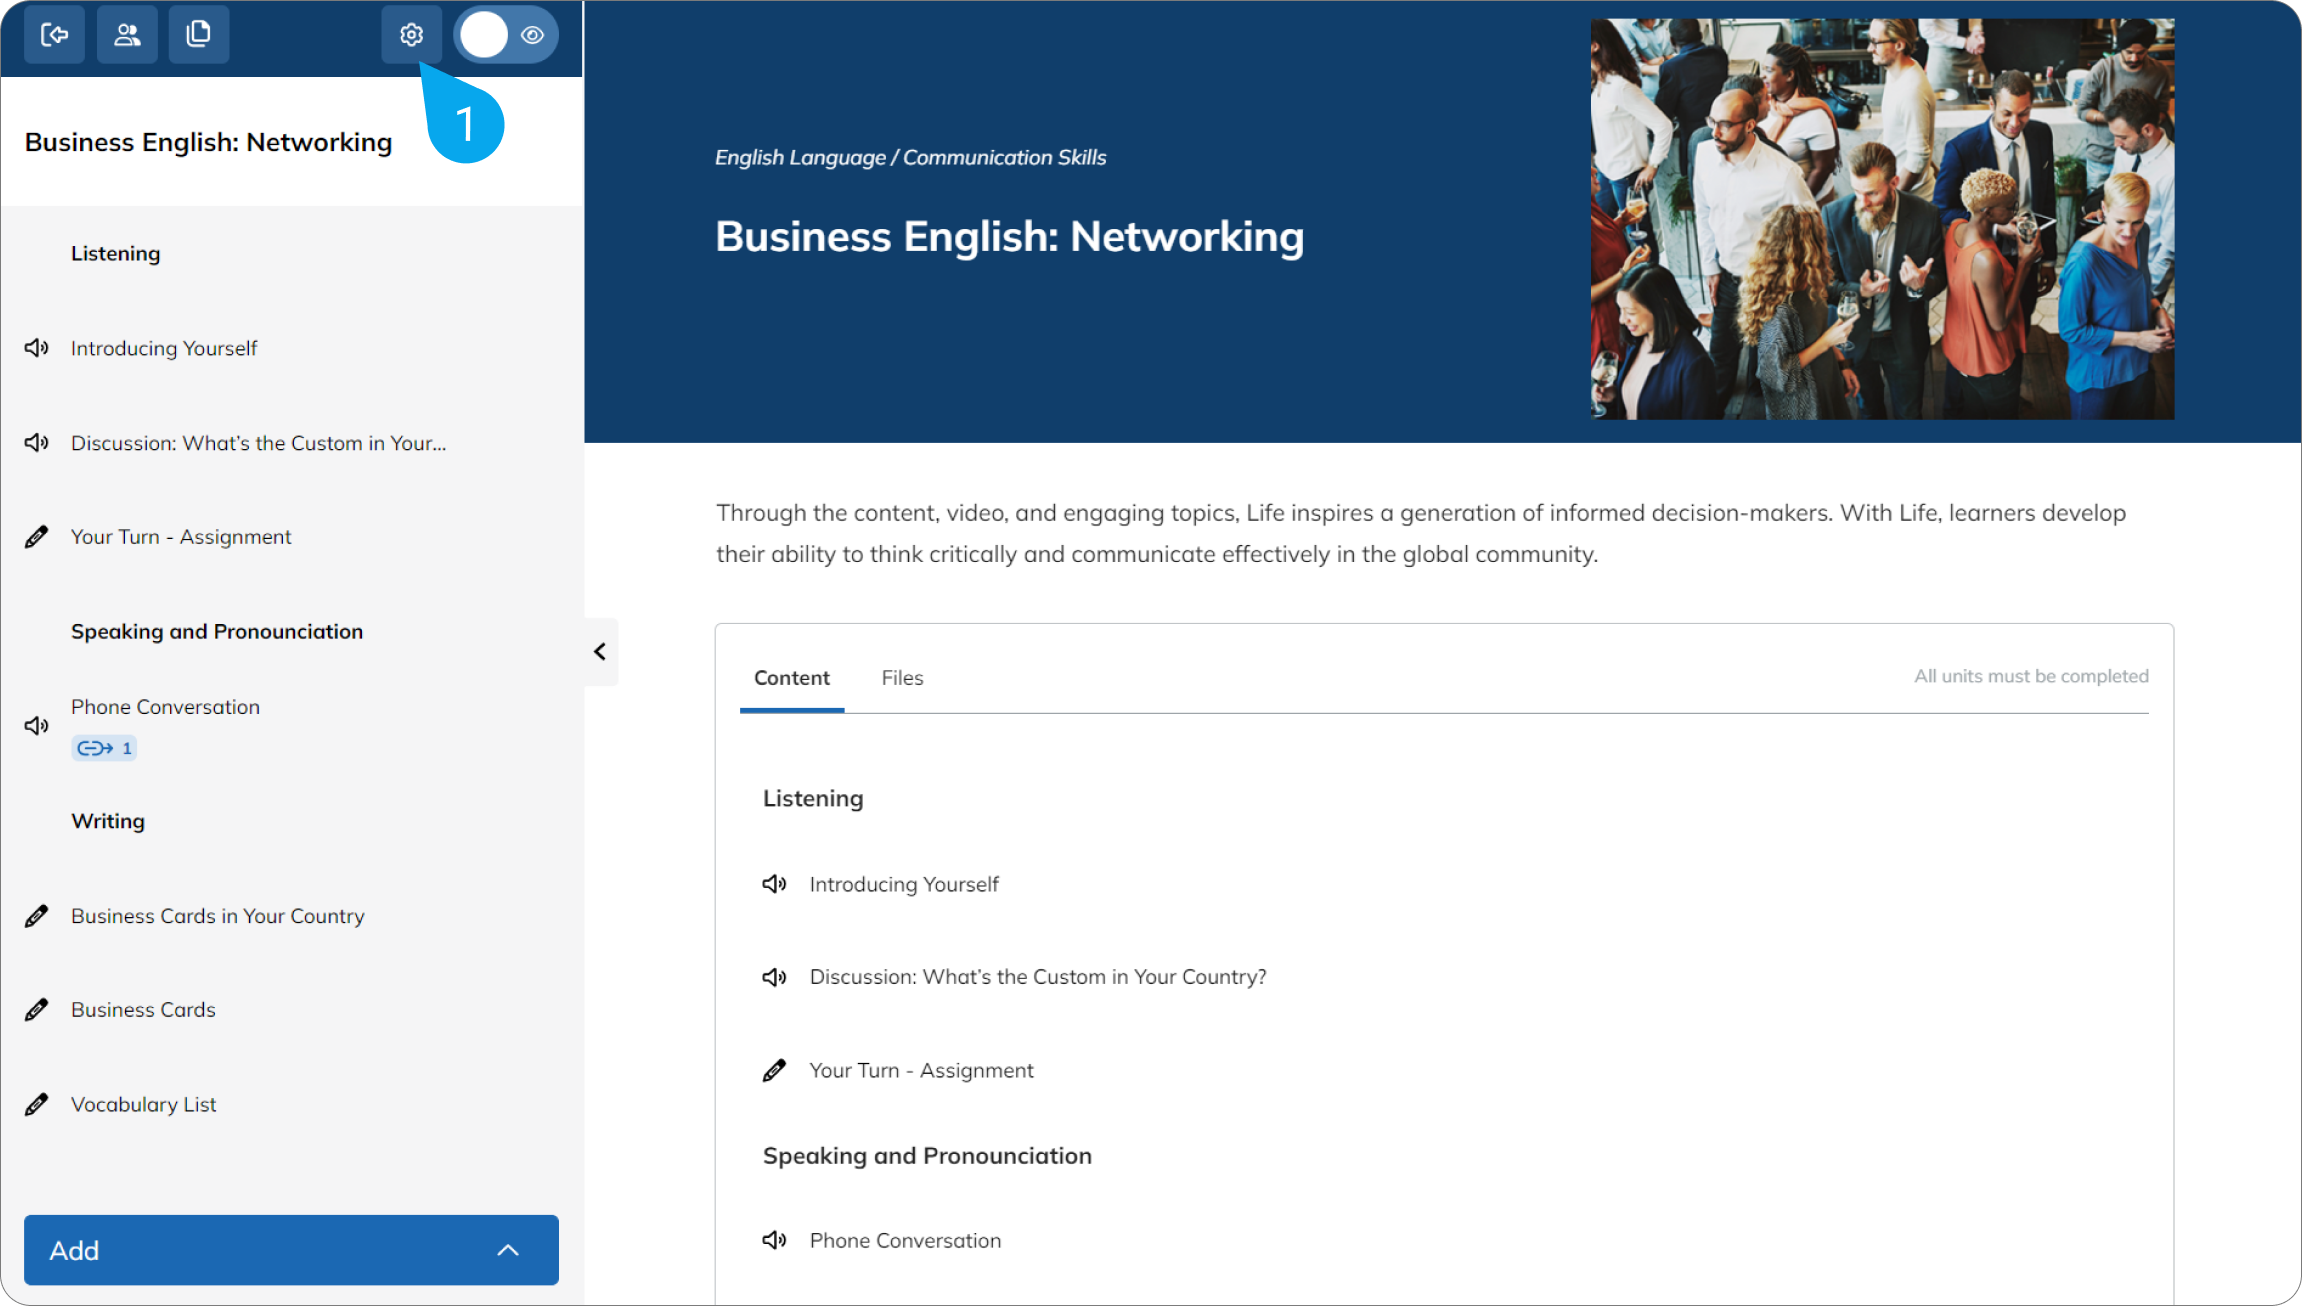Click speaker icon beside Introducing Yourself in sidebar
This screenshot has height=1306, width=2302.
click(37, 348)
